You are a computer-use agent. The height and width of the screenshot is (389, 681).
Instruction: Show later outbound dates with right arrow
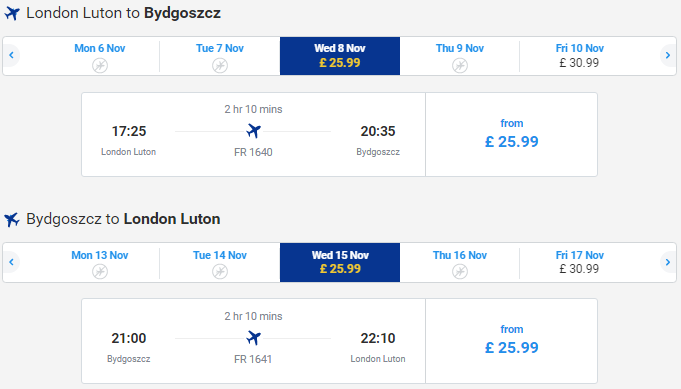pyautogui.click(x=668, y=55)
